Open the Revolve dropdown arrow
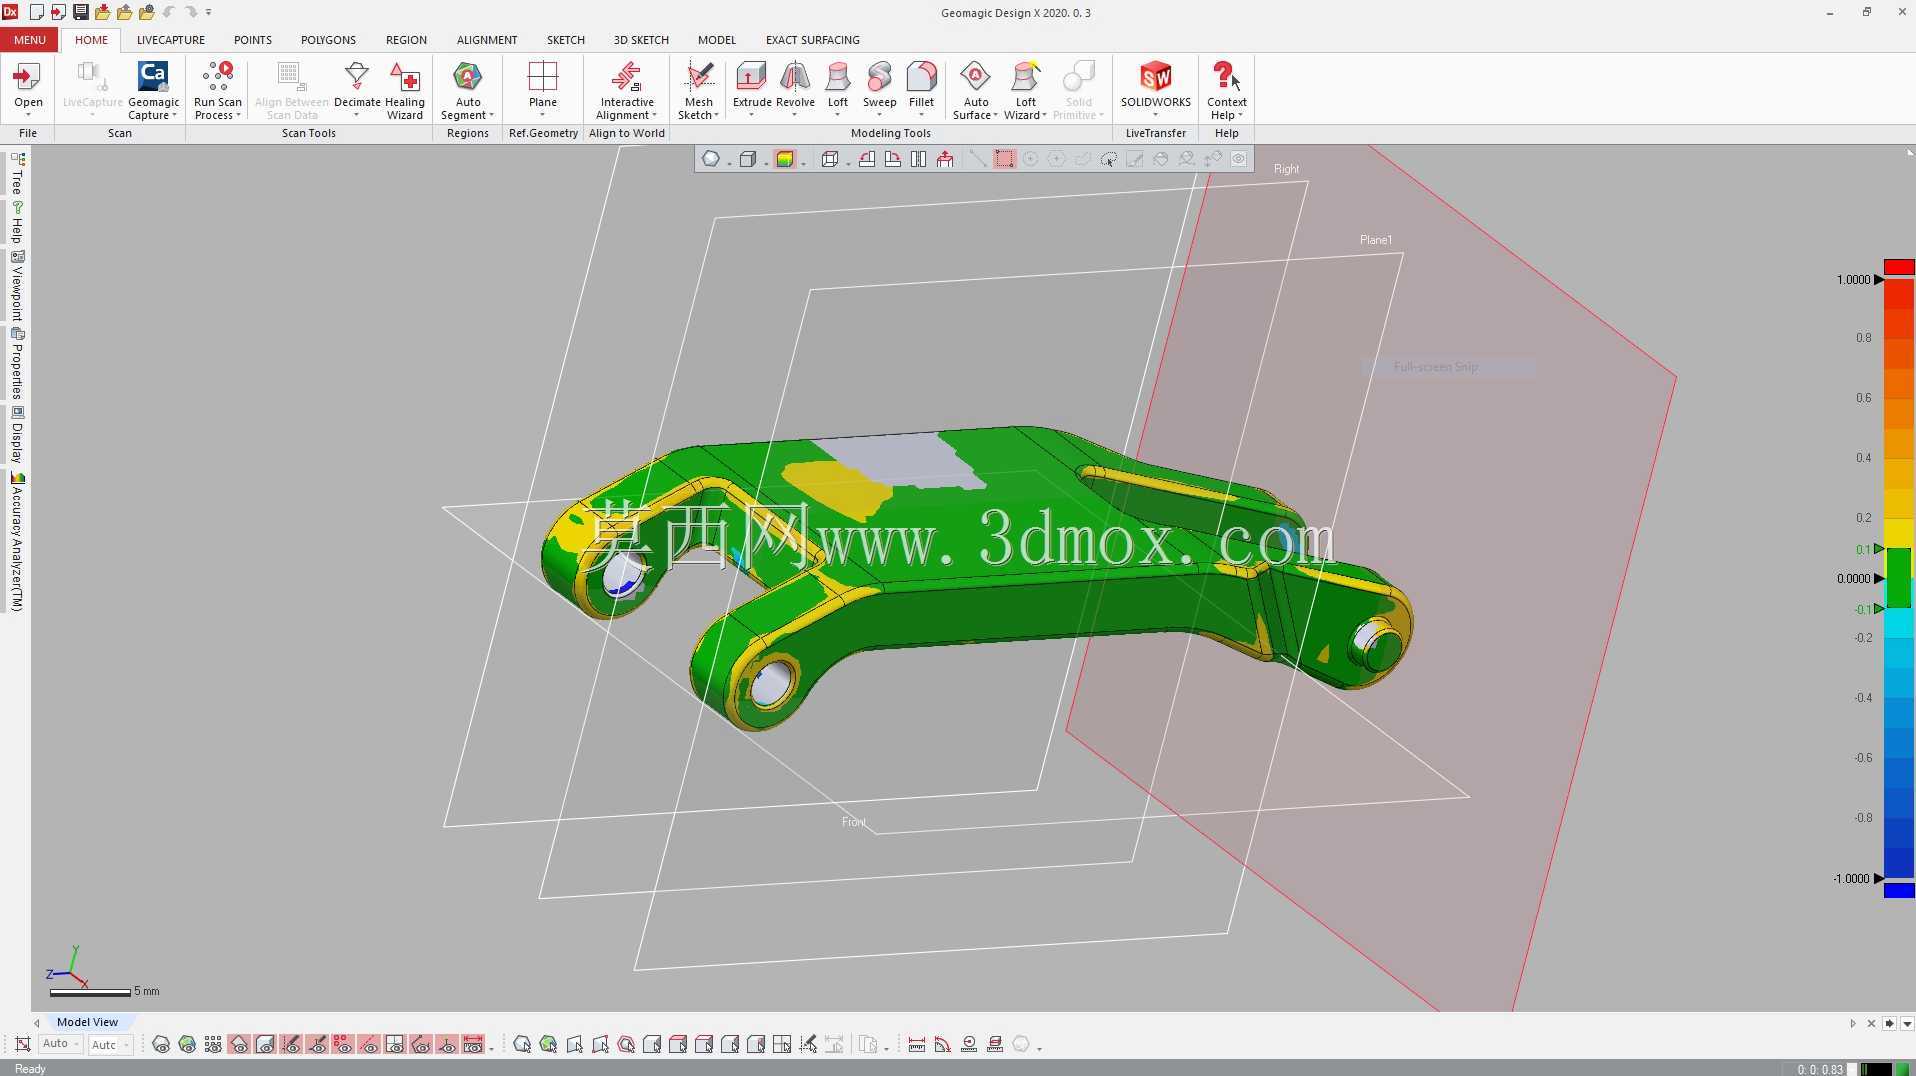 coord(795,115)
